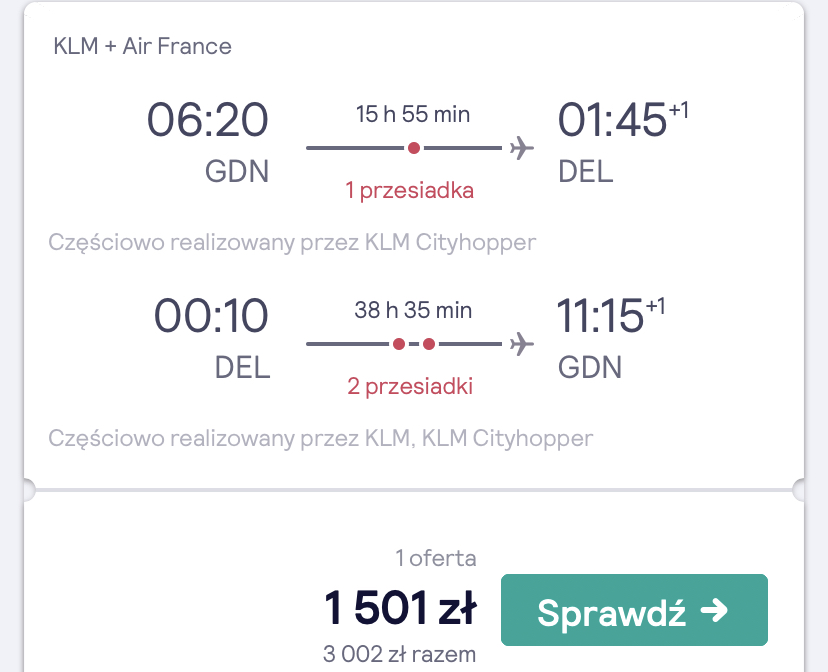Click the 1 501 zł price
Image resolution: width=828 pixels, height=672 pixels.
[400, 608]
